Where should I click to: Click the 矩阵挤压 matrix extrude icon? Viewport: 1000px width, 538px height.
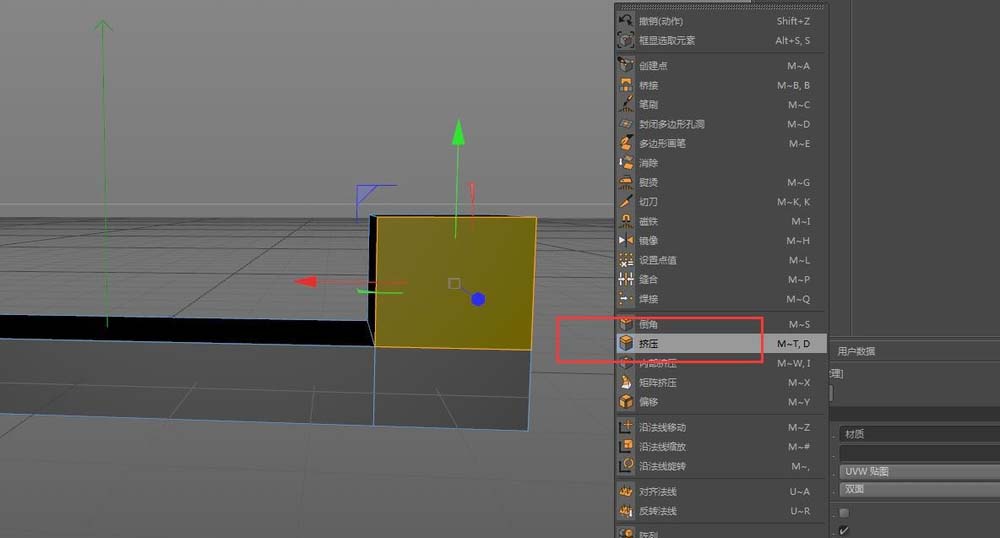(x=626, y=382)
